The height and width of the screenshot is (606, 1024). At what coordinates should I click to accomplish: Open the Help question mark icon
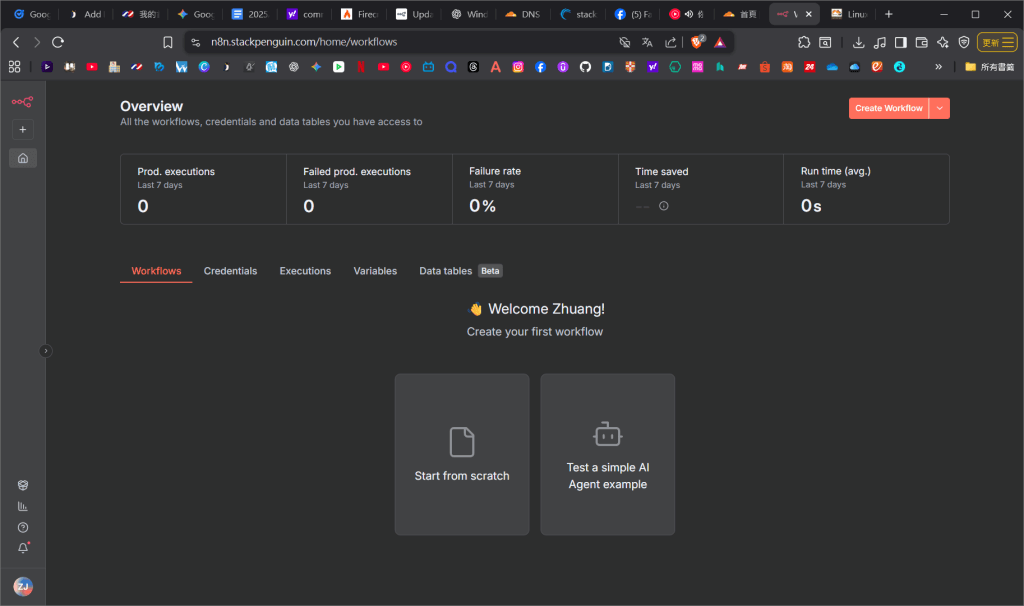tap(22, 527)
